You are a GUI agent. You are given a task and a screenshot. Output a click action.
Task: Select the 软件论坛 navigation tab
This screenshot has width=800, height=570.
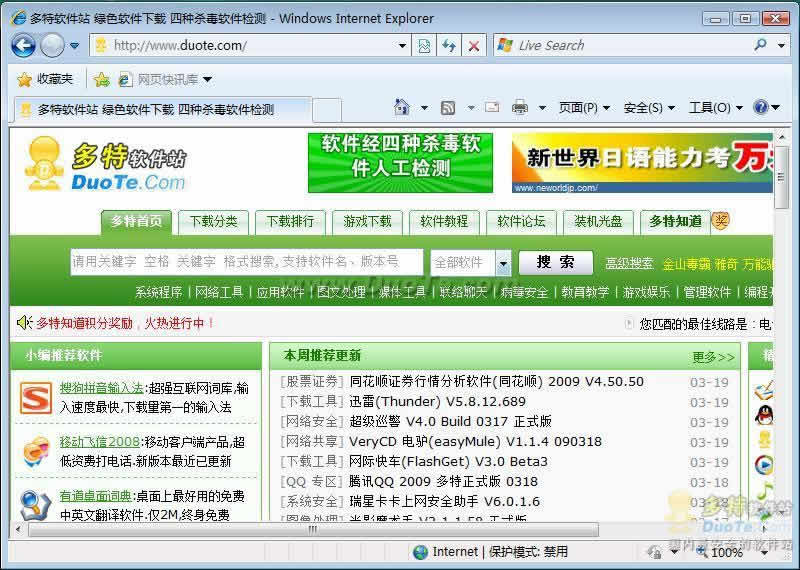pyautogui.click(x=521, y=221)
